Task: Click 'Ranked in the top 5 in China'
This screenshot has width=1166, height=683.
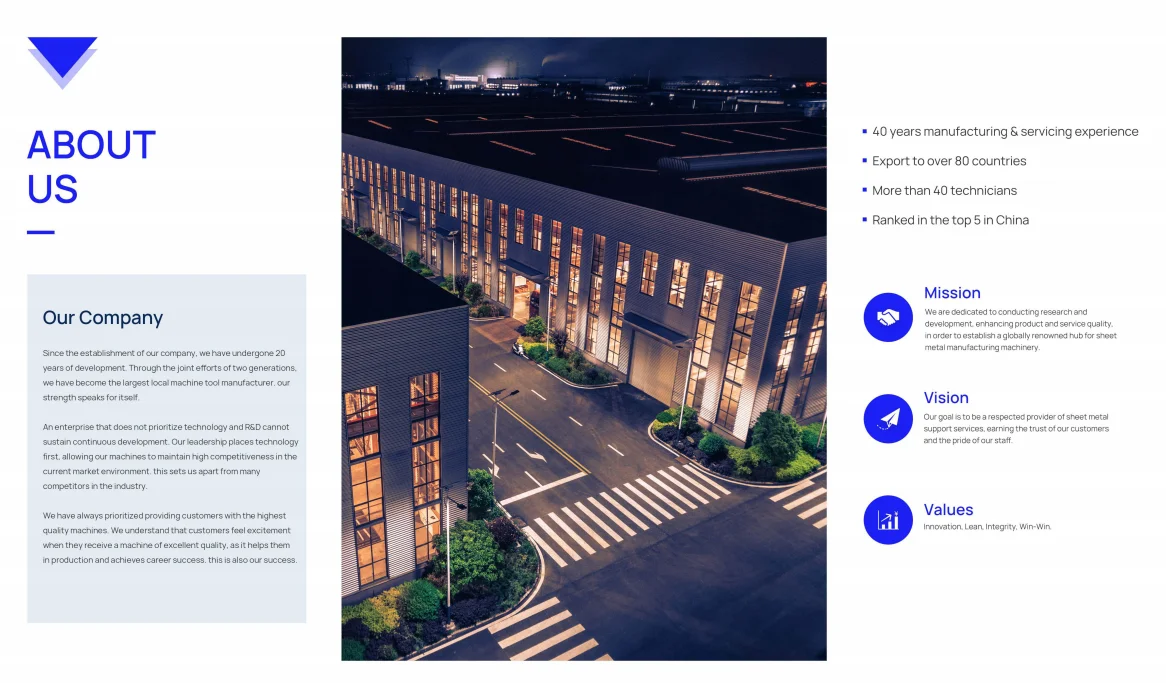Action: click(950, 220)
